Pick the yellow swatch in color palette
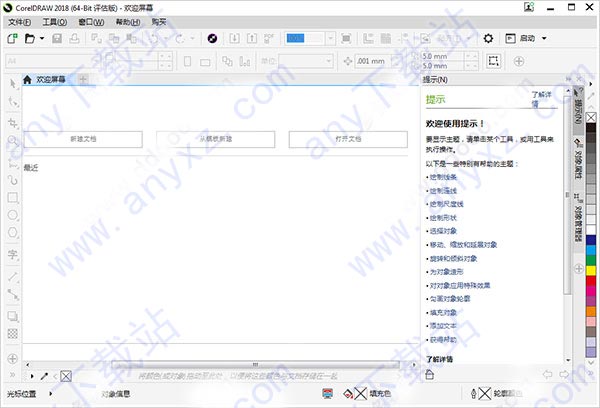600x408 pixels. [591, 271]
